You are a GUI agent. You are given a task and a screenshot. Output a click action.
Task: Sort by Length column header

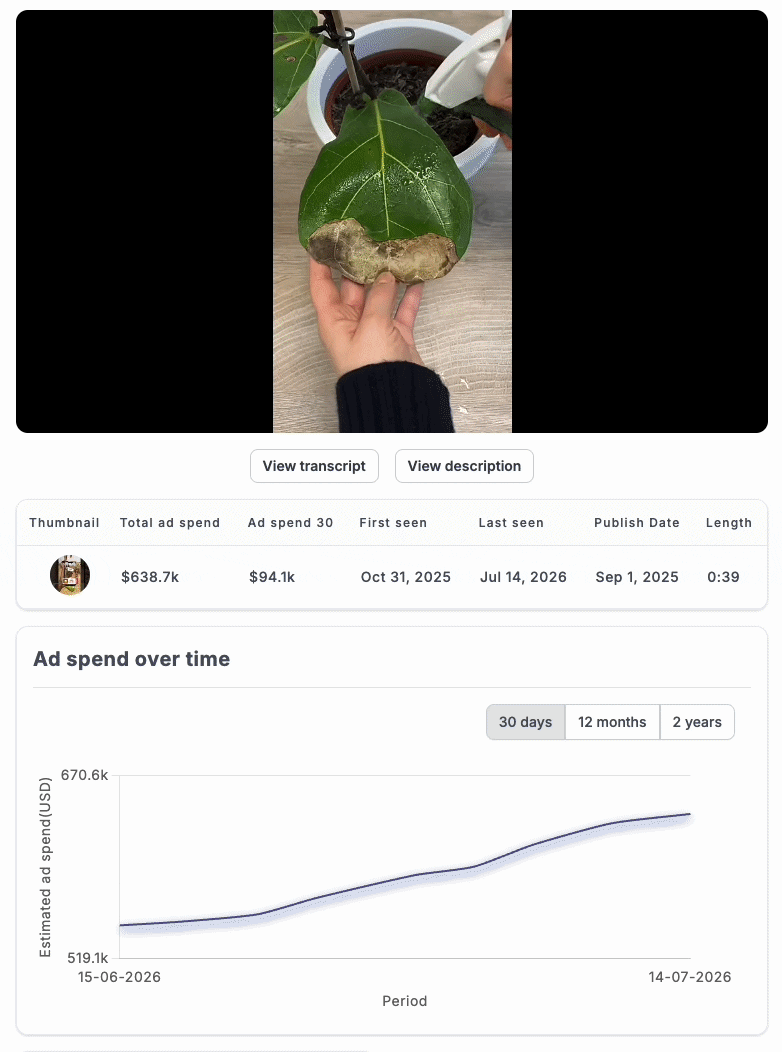click(728, 523)
